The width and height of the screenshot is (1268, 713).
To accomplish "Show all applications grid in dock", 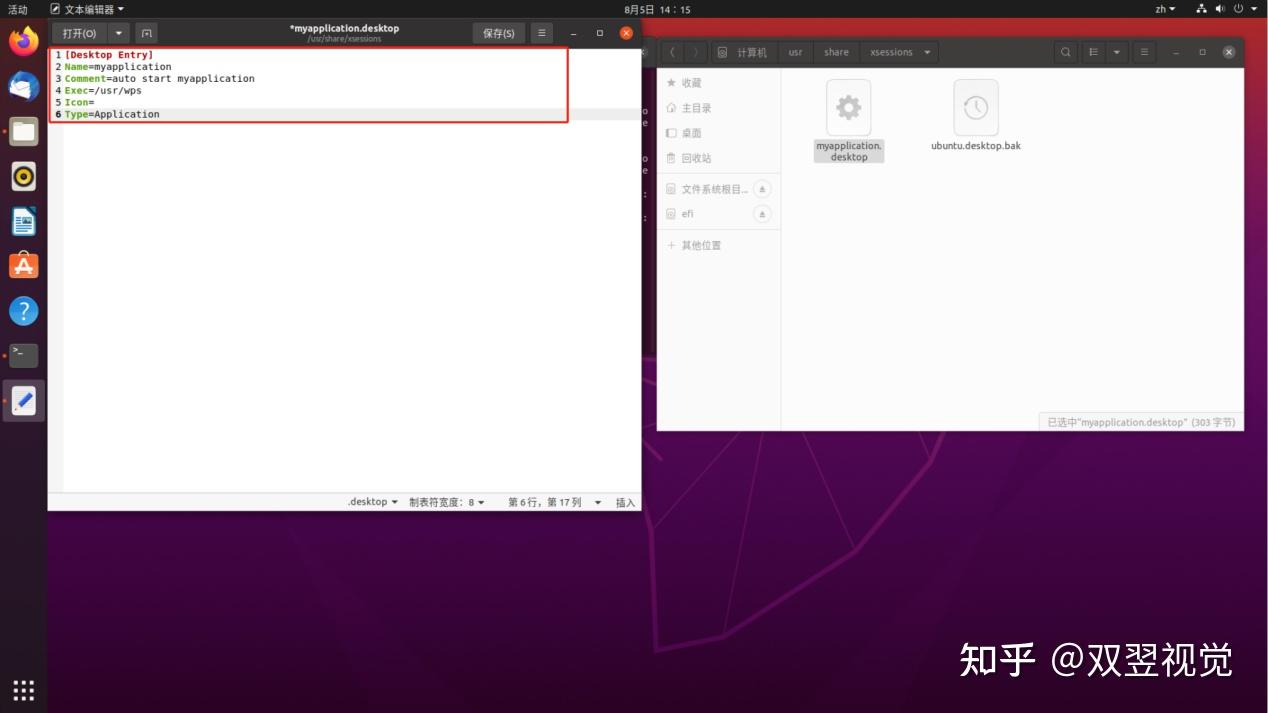I will tap(23, 690).
